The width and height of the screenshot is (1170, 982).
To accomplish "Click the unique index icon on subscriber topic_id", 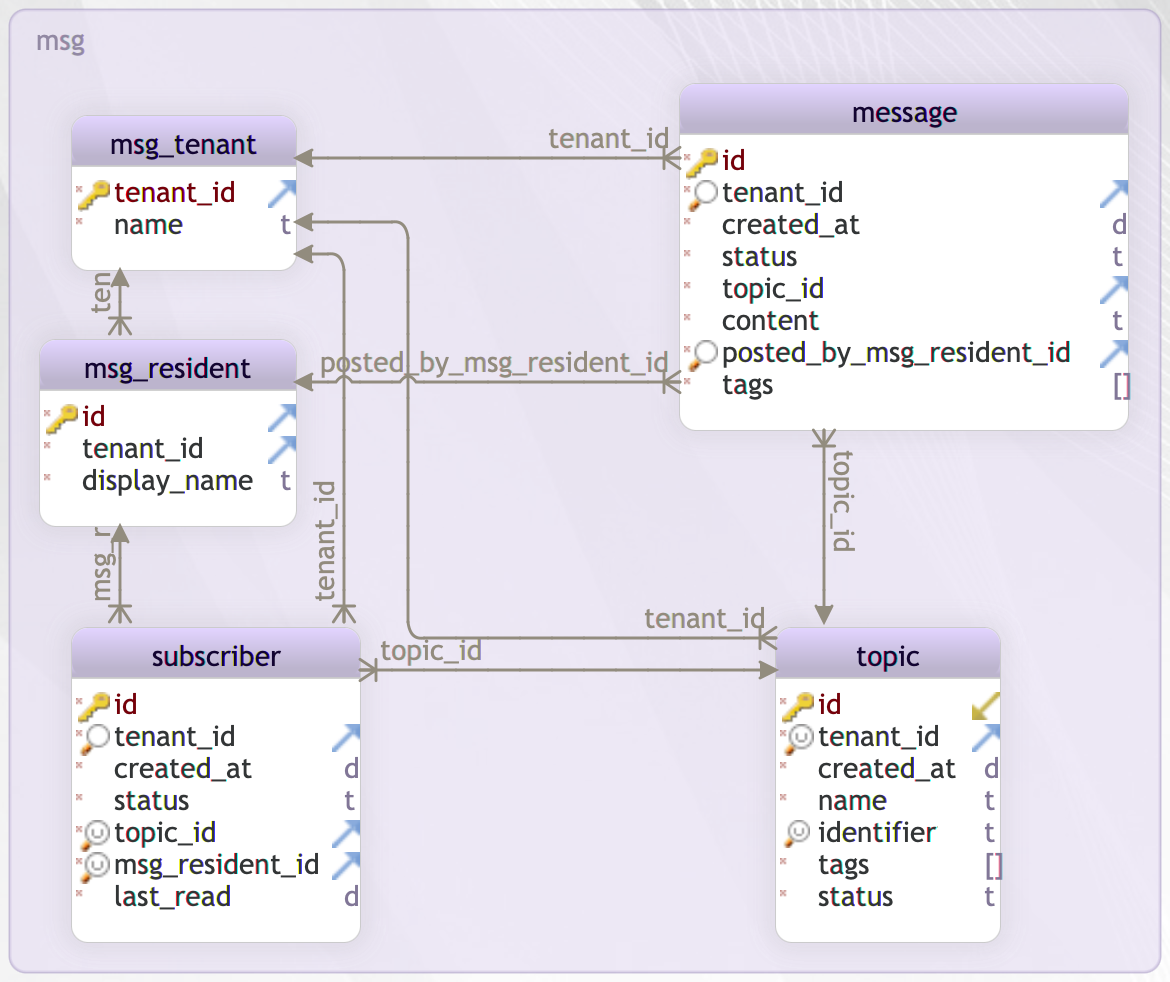I will [94, 834].
